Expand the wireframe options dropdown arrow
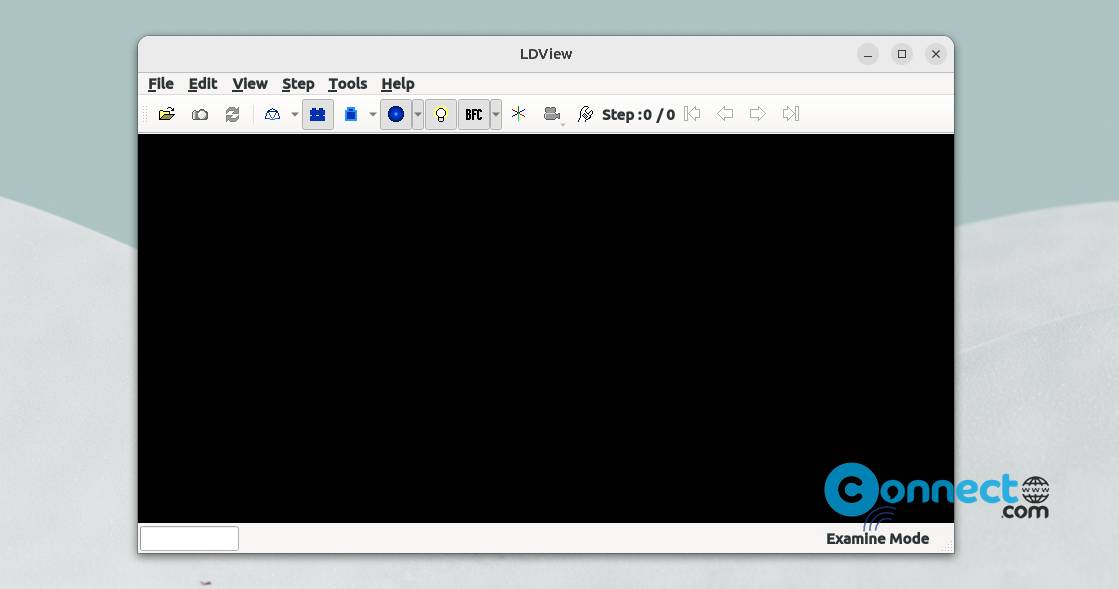1119x589 pixels. 294,114
